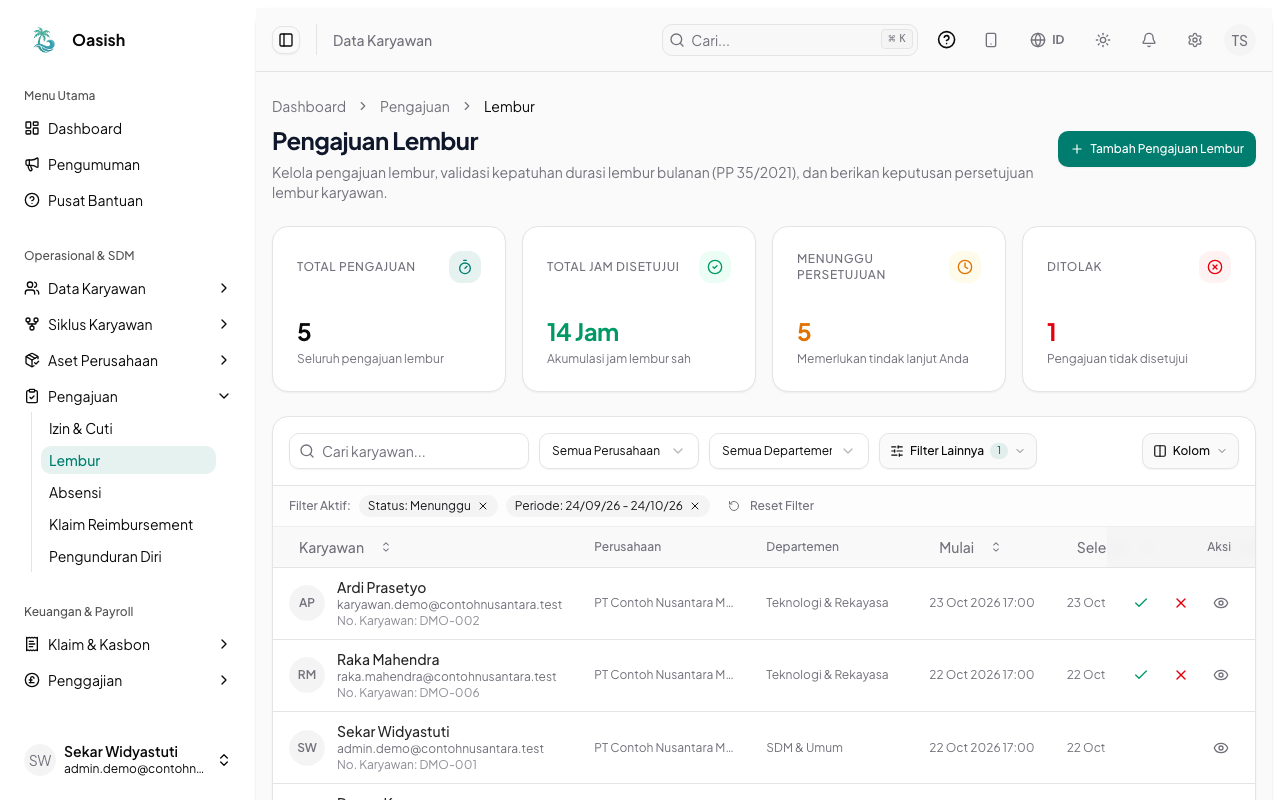Viewport: 1280px width, 800px height.
Task: Open Pengunduran Diri submenu item
Action: tap(128, 557)
